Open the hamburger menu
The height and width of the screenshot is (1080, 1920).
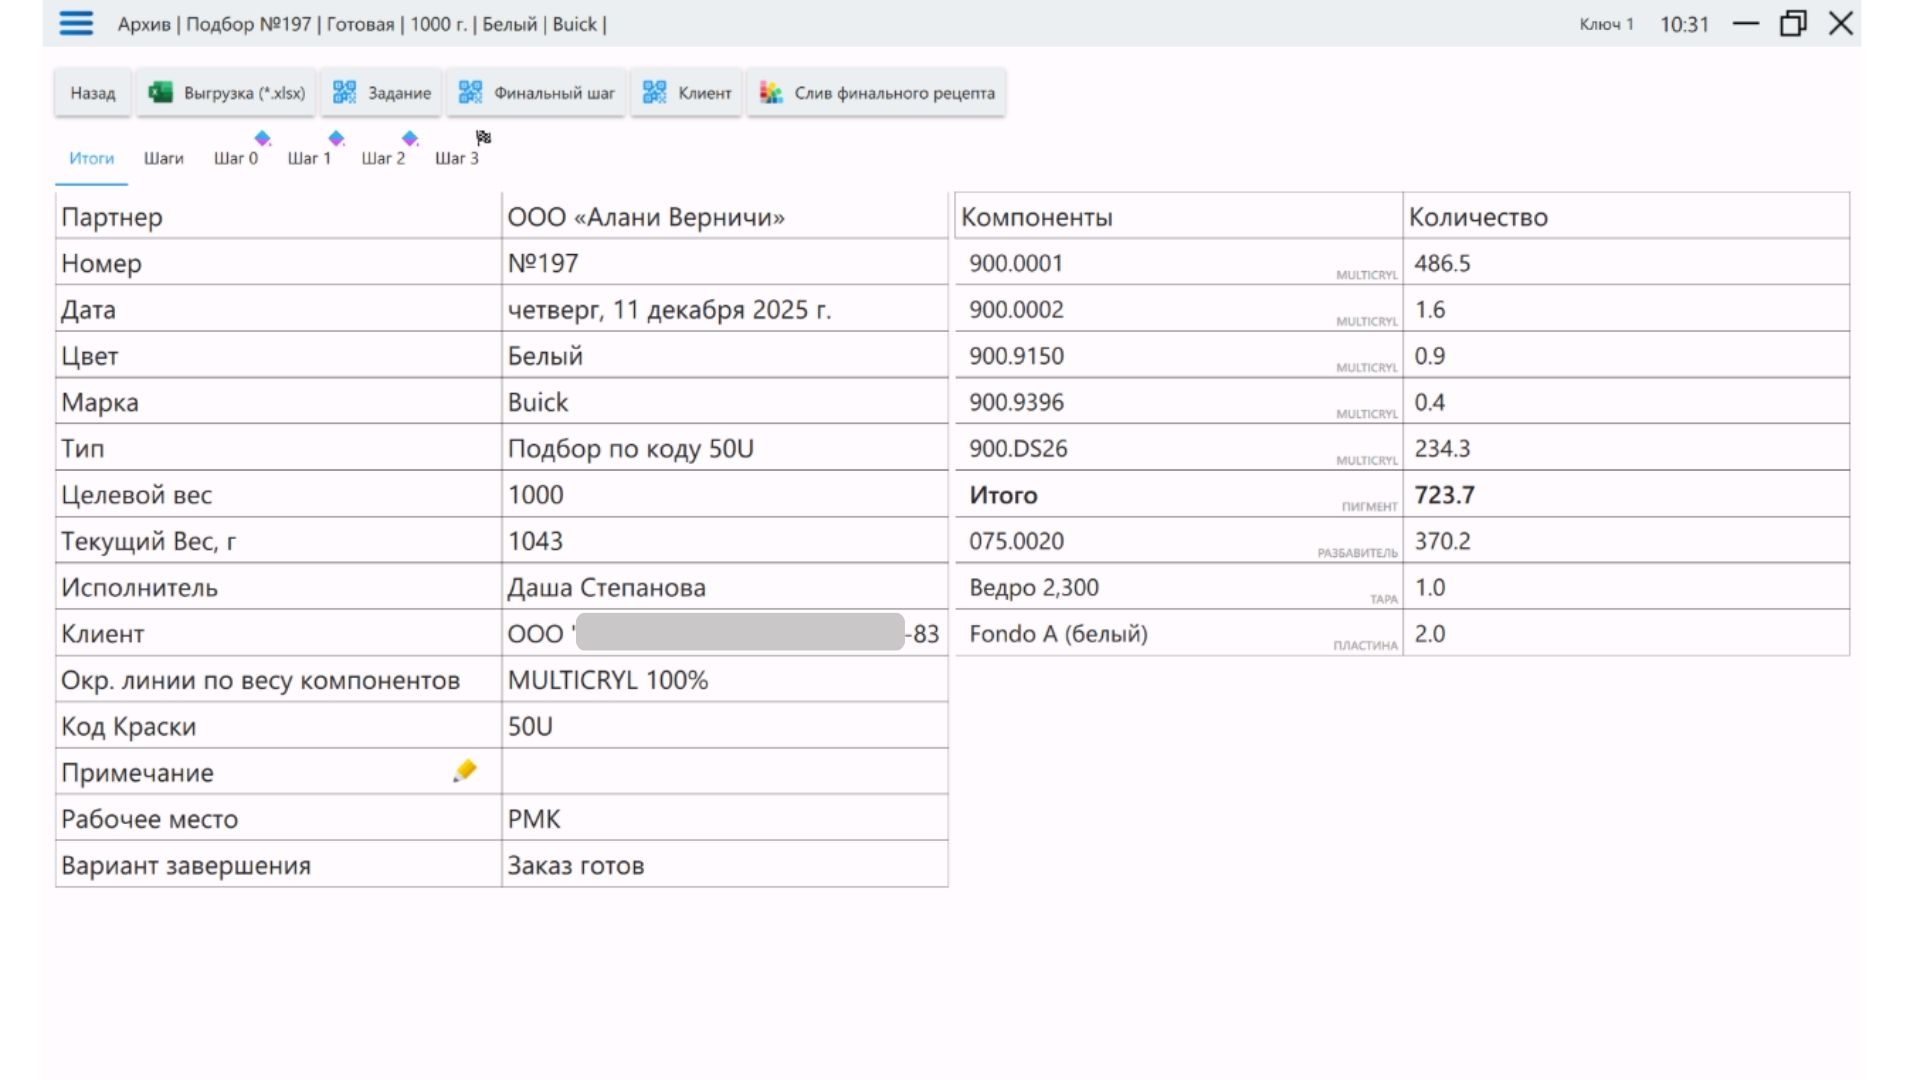[76, 24]
